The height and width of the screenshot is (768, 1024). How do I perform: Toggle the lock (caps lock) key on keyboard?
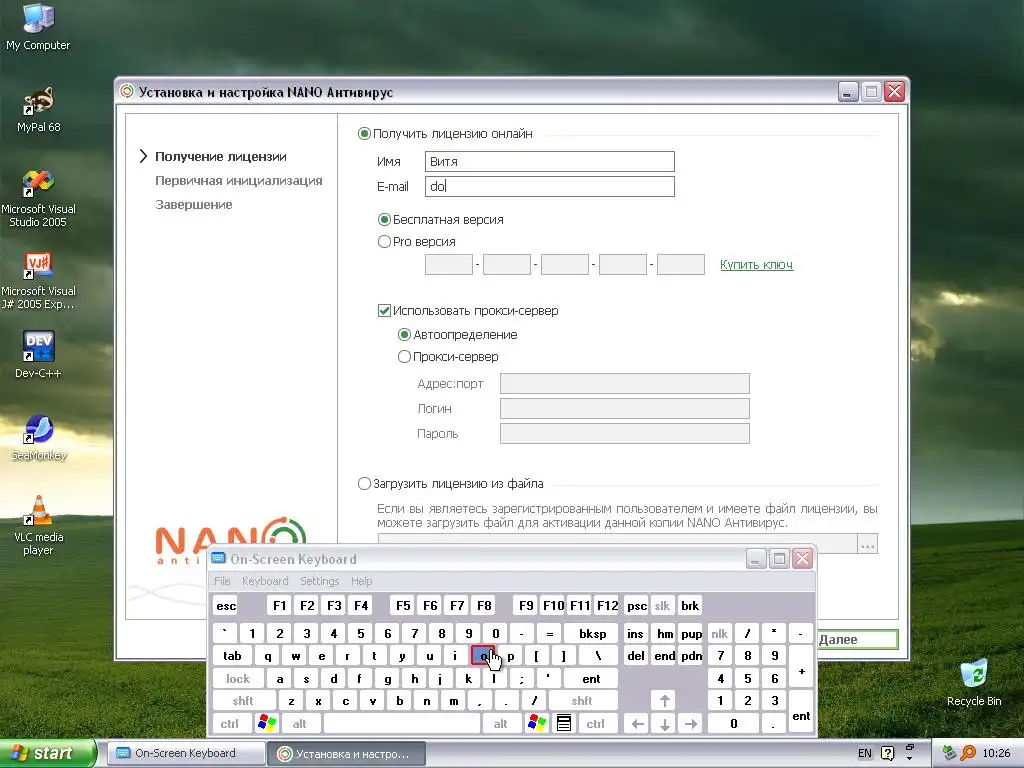[238, 679]
